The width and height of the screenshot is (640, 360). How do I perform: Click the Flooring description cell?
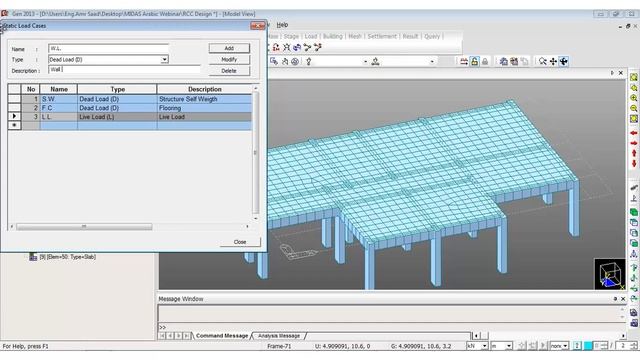(x=204, y=108)
